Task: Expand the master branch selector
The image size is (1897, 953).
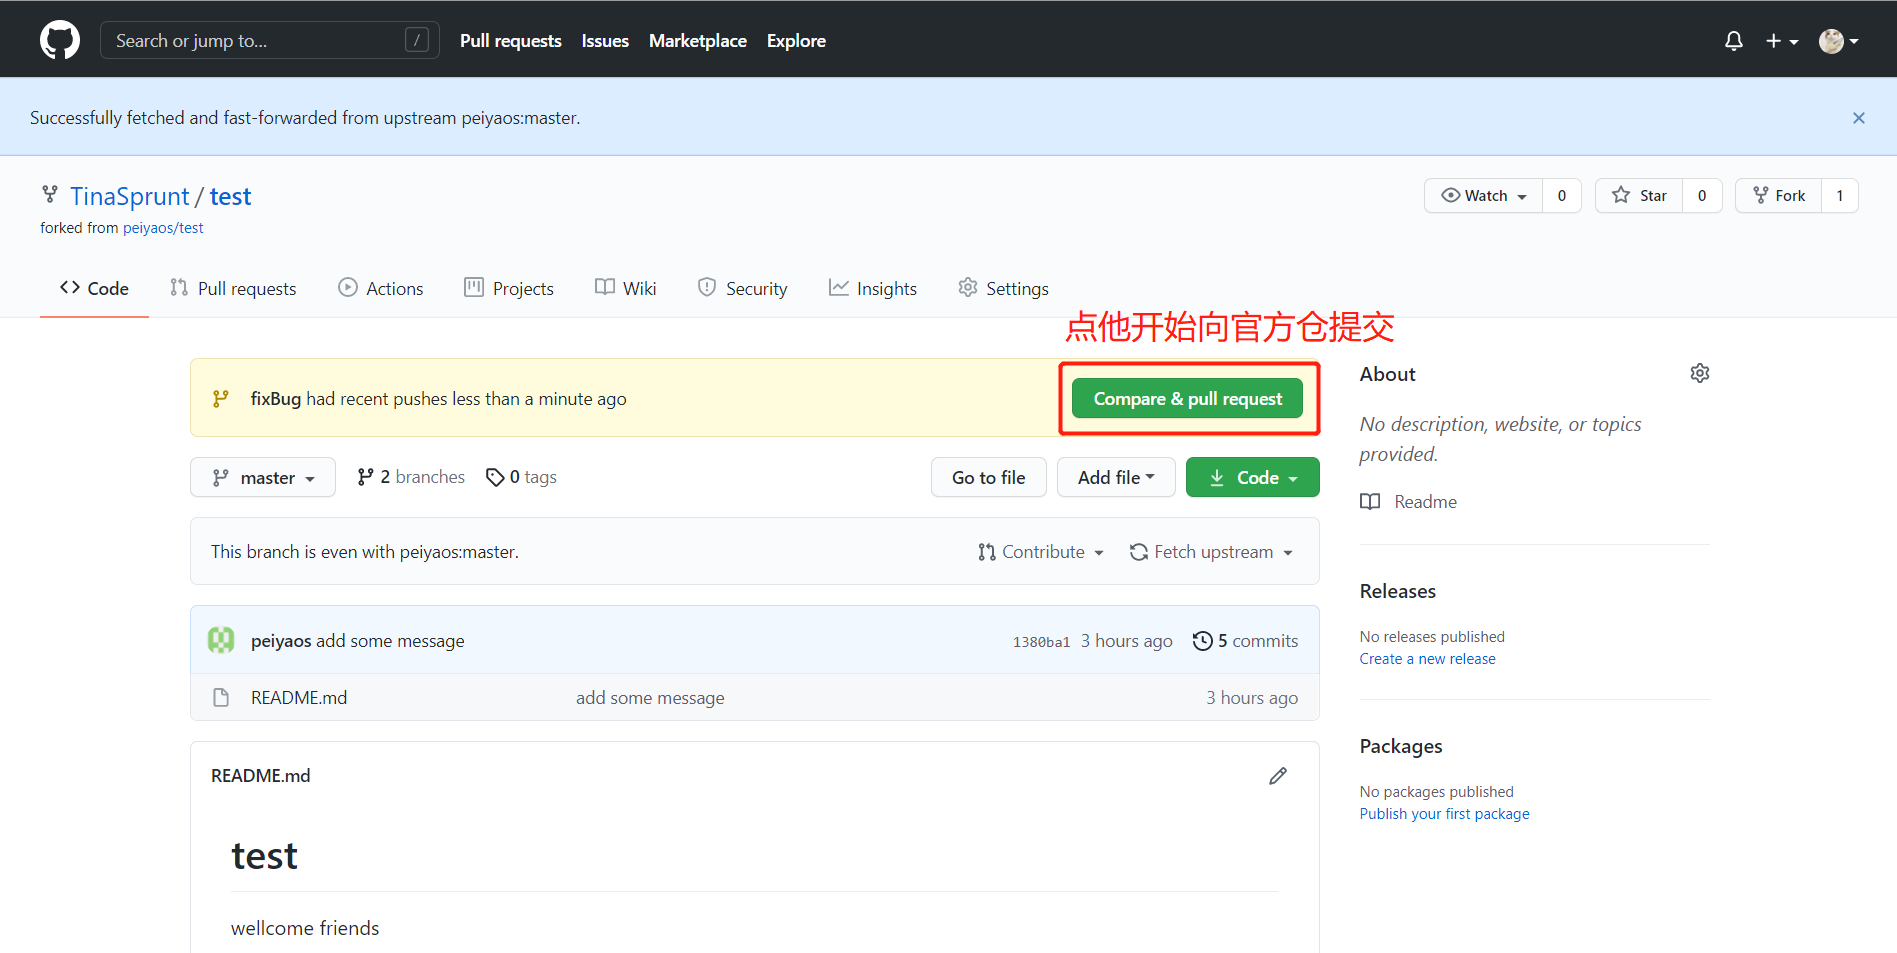Action: coord(263,477)
